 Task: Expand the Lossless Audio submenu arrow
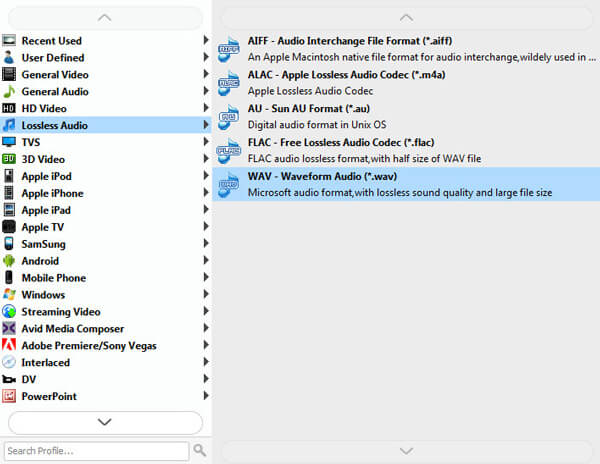[205, 124]
